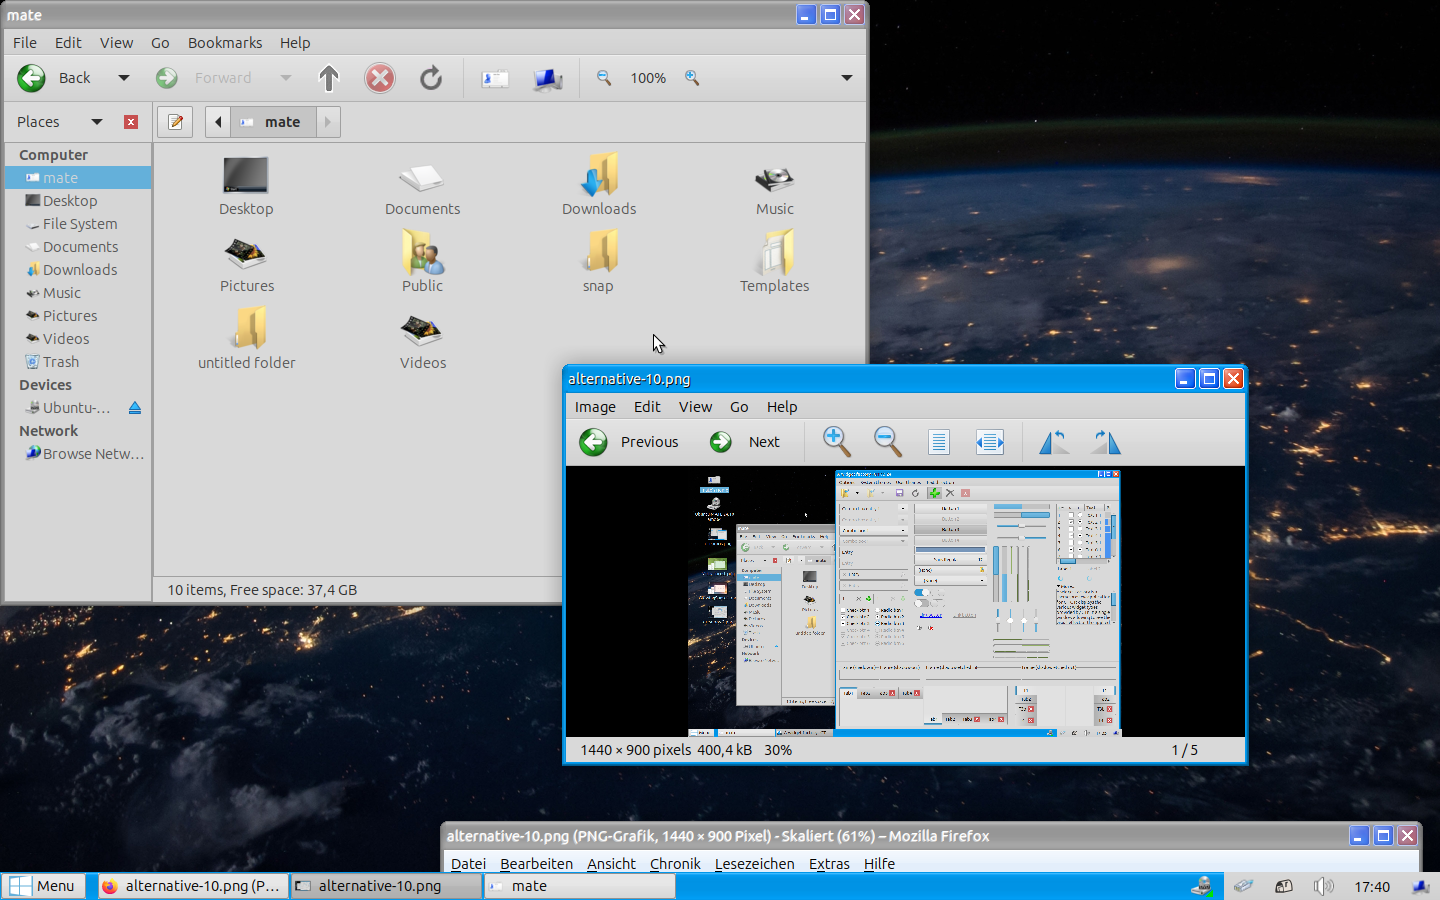Reload the current folder view
Viewport: 1440px width, 900px height.
[x=431, y=78]
